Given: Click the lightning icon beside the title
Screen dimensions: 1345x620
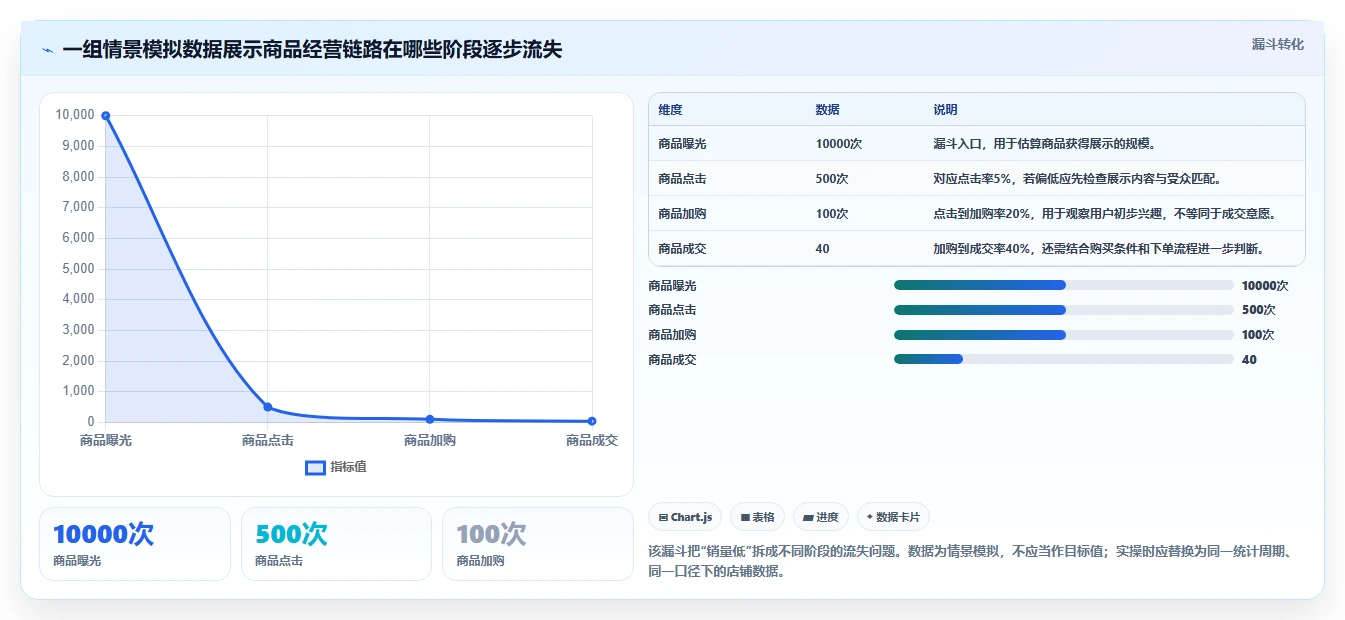Looking at the screenshot, I should [x=47, y=50].
